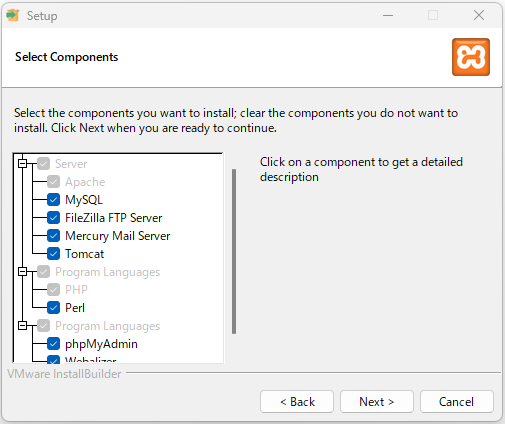This screenshot has width=505, height=424.
Task: Click the Next > button
Action: [377, 402]
